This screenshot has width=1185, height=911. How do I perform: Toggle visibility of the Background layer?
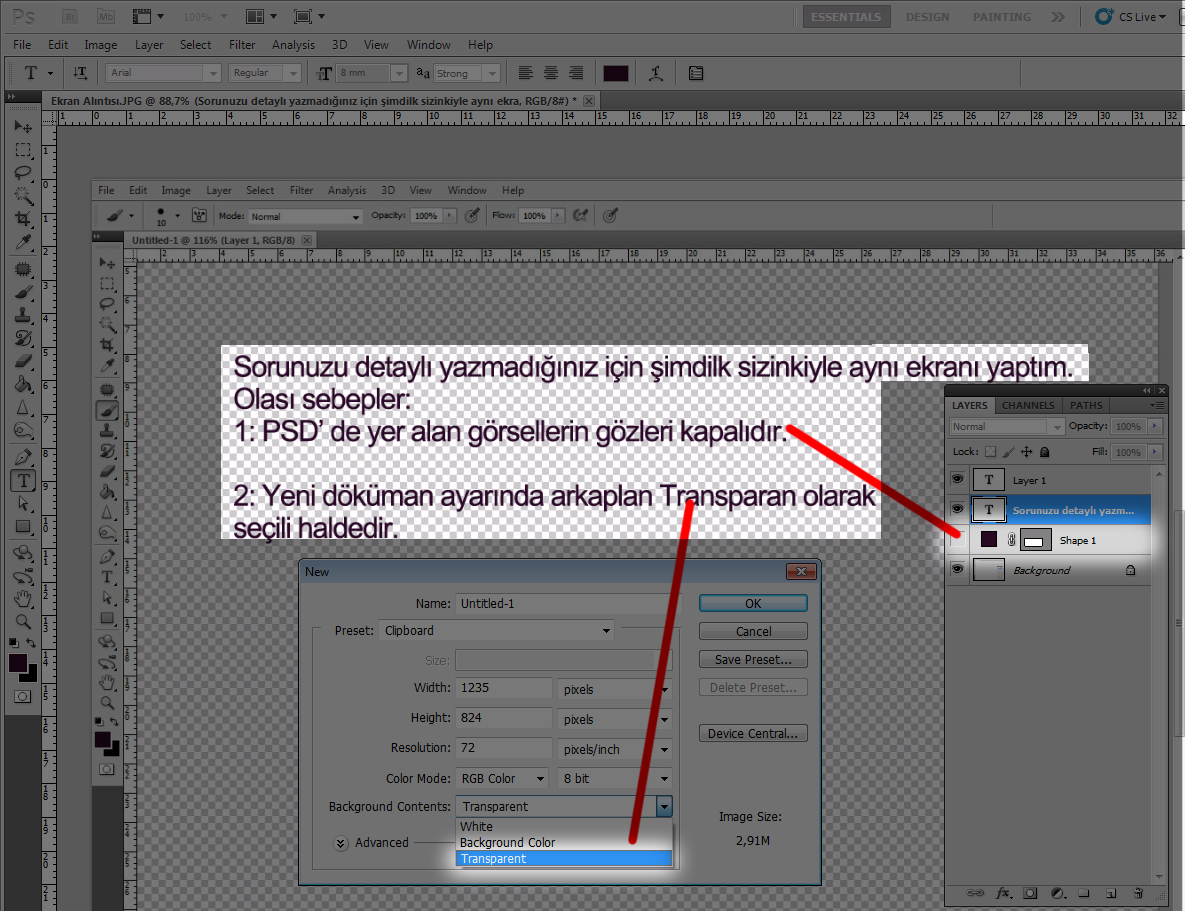[x=957, y=569]
